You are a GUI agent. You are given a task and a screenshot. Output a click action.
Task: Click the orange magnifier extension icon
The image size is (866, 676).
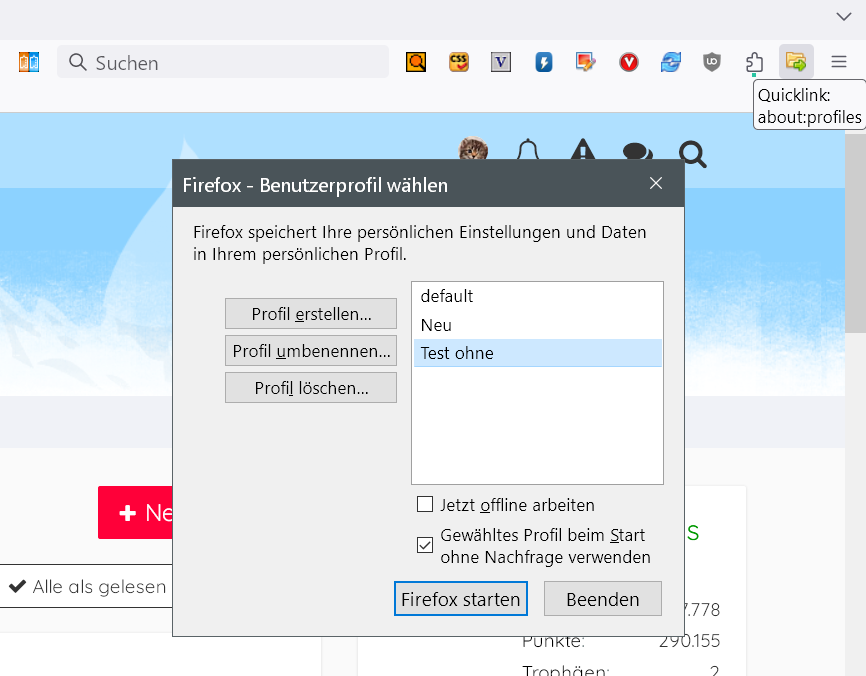(x=416, y=62)
